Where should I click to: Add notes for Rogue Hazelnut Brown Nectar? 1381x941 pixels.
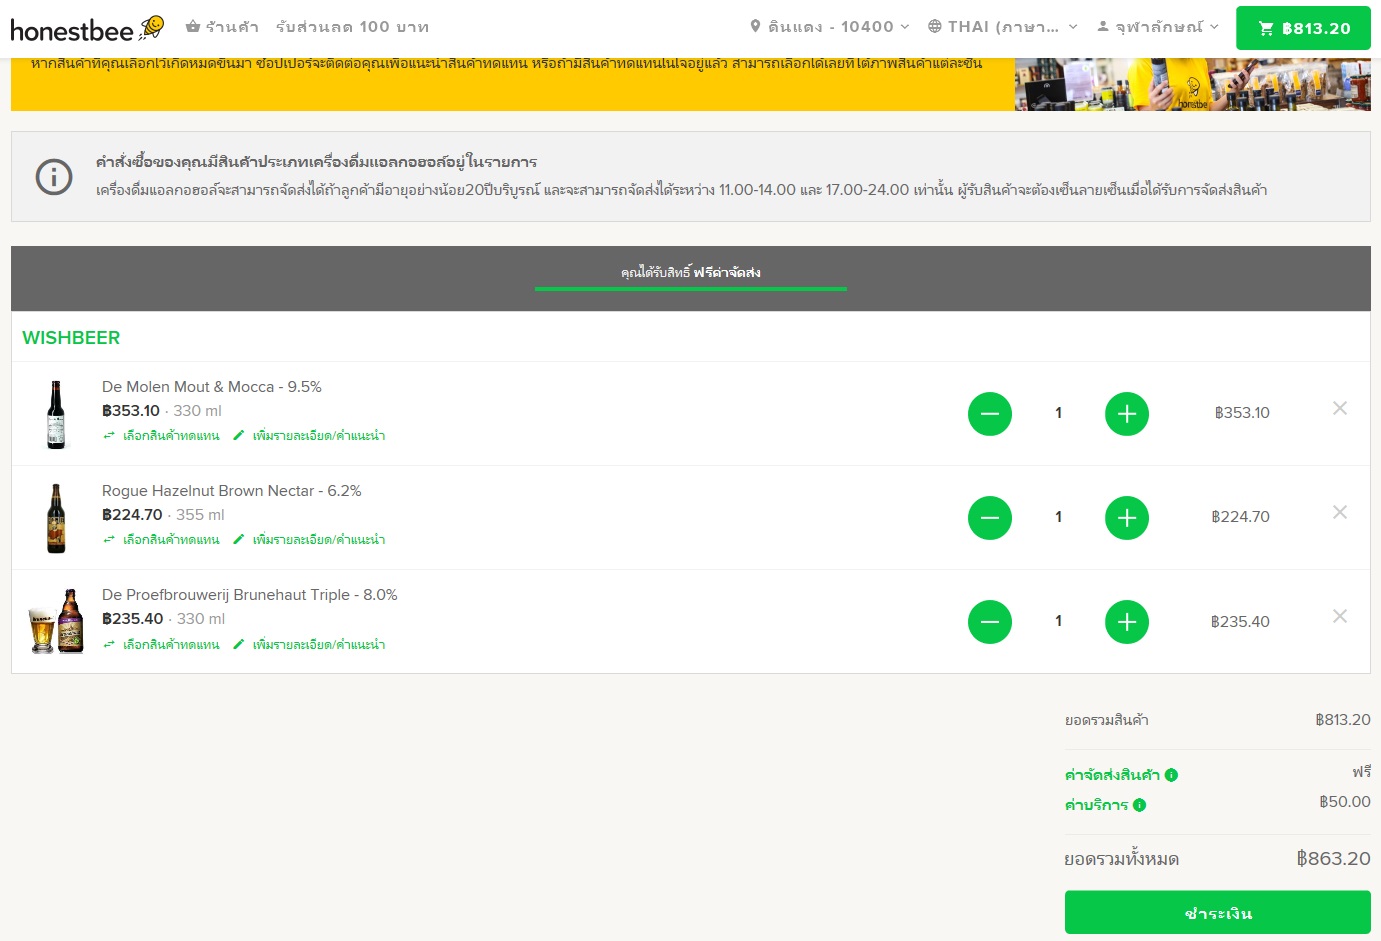[x=309, y=540]
